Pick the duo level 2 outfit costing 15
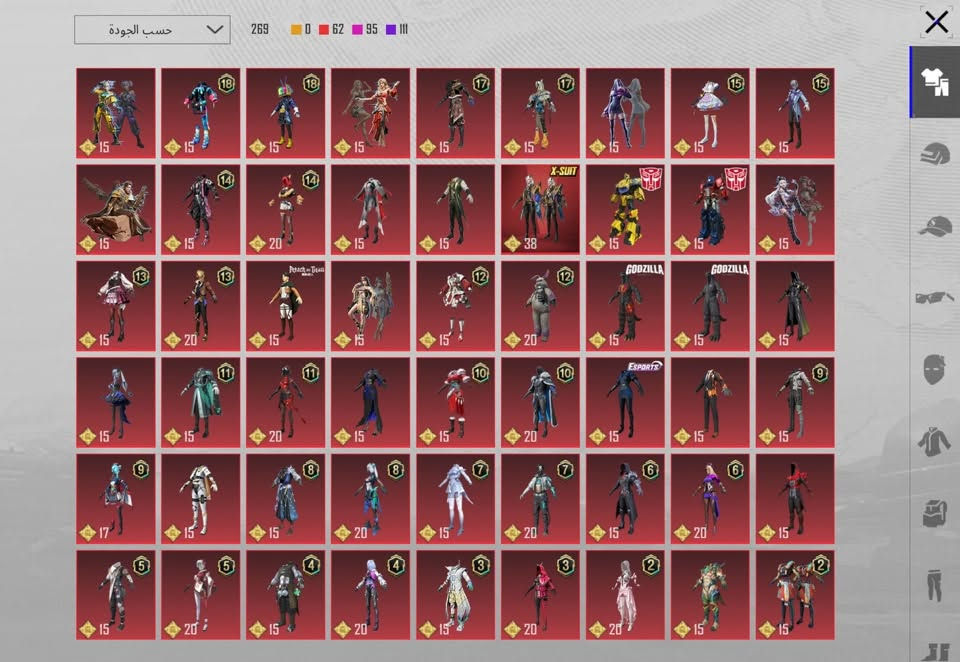The width and height of the screenshot is (960, 662). pyautogui.click(x=795, y=595)
